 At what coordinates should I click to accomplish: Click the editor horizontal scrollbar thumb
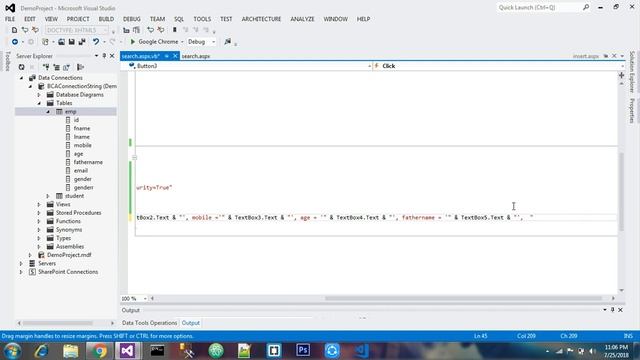463,298
